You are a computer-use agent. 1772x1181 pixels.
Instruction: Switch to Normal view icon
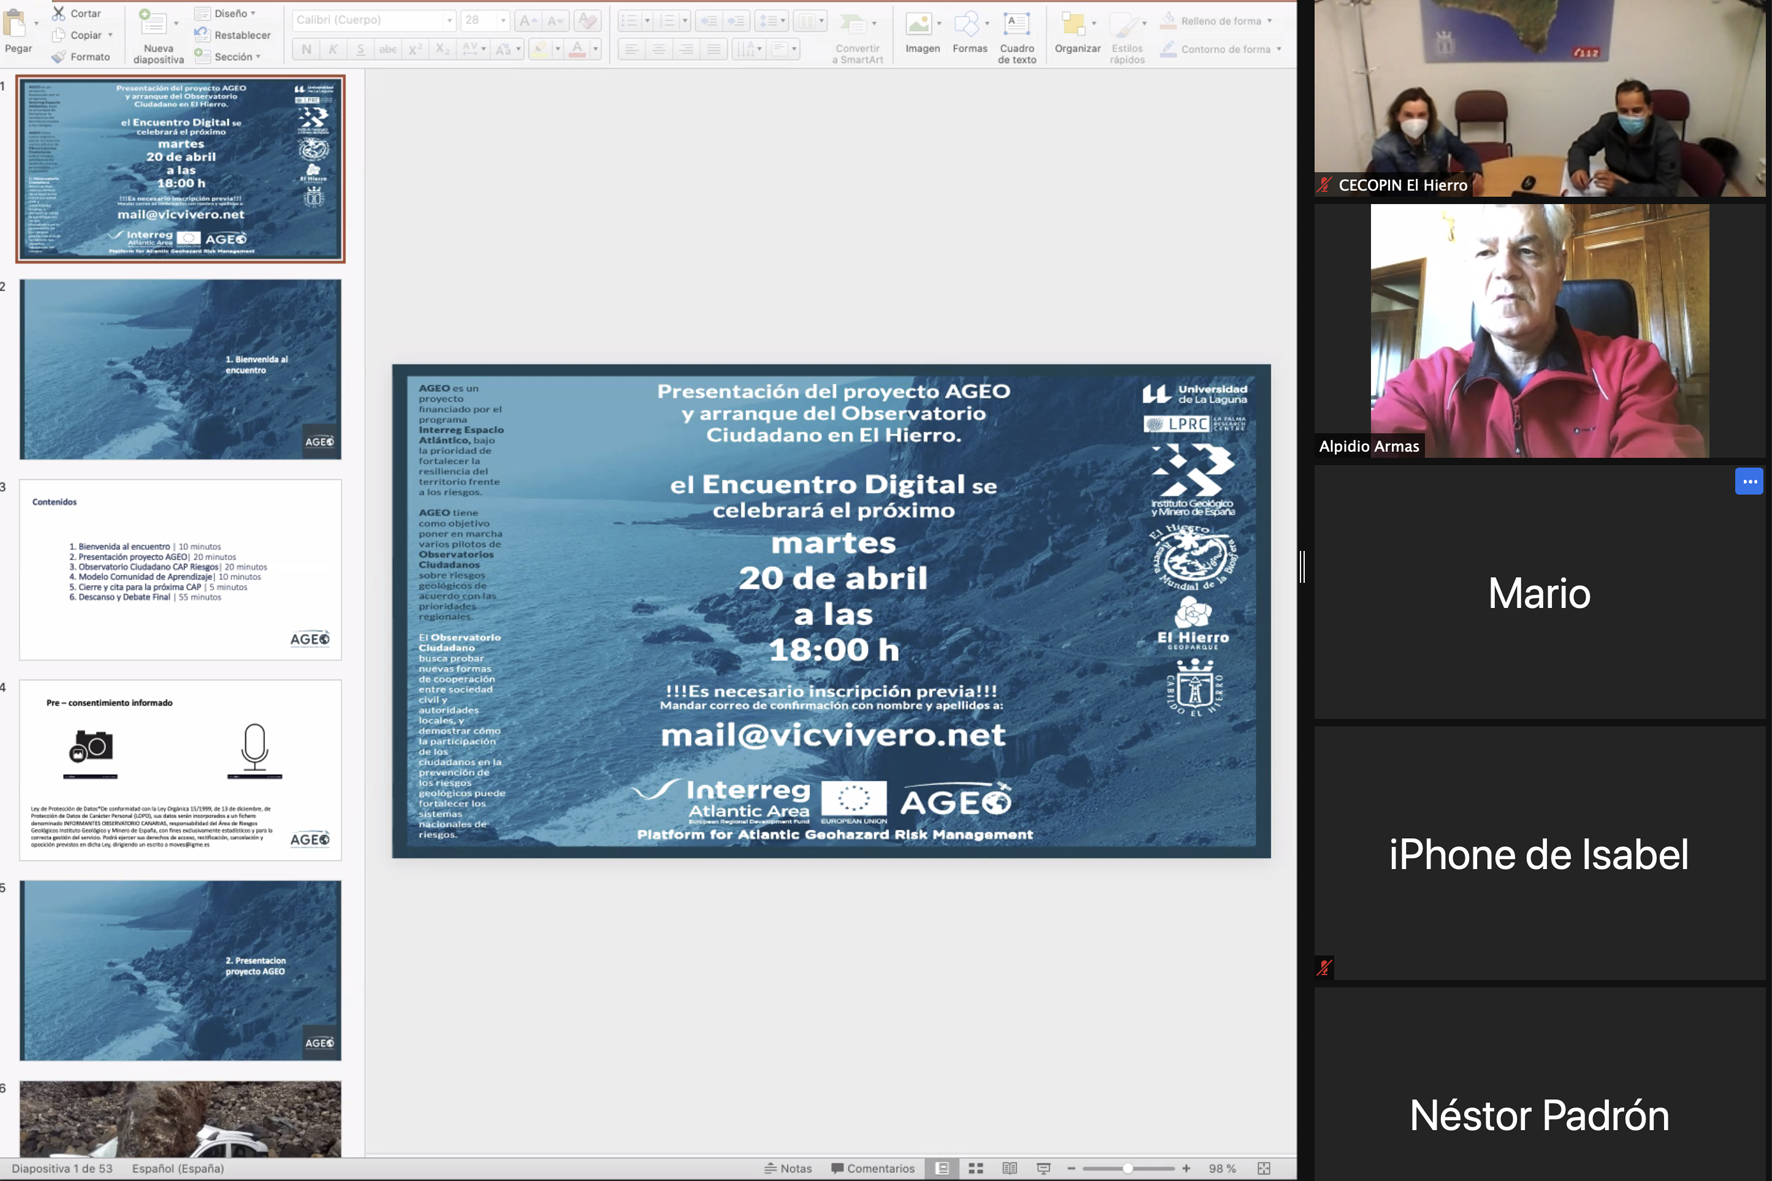(x=942, y=1168)
